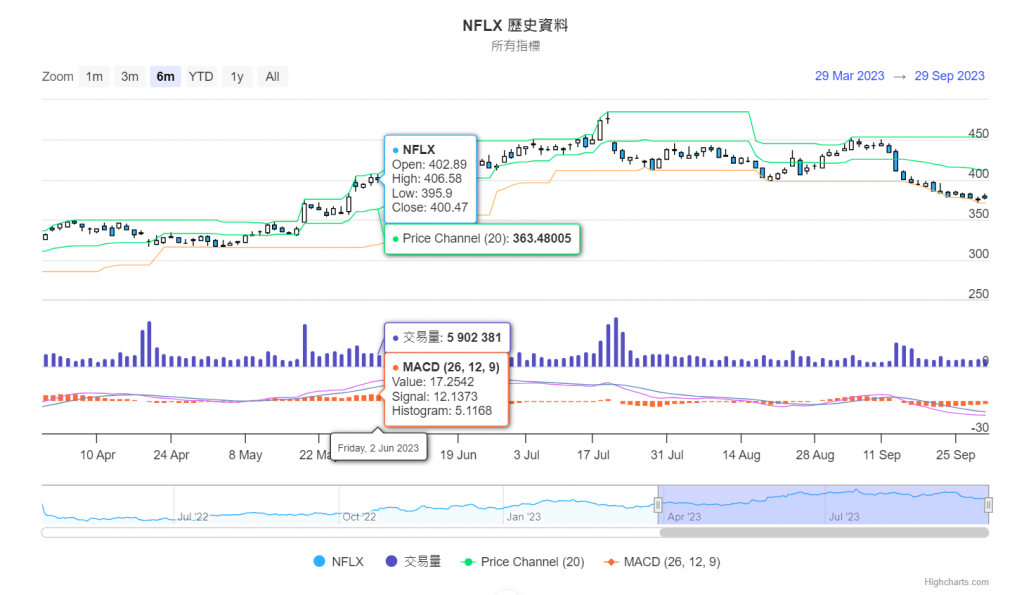Switch zoom range to YTD
1024x595 pixels.
click(200, 76)
